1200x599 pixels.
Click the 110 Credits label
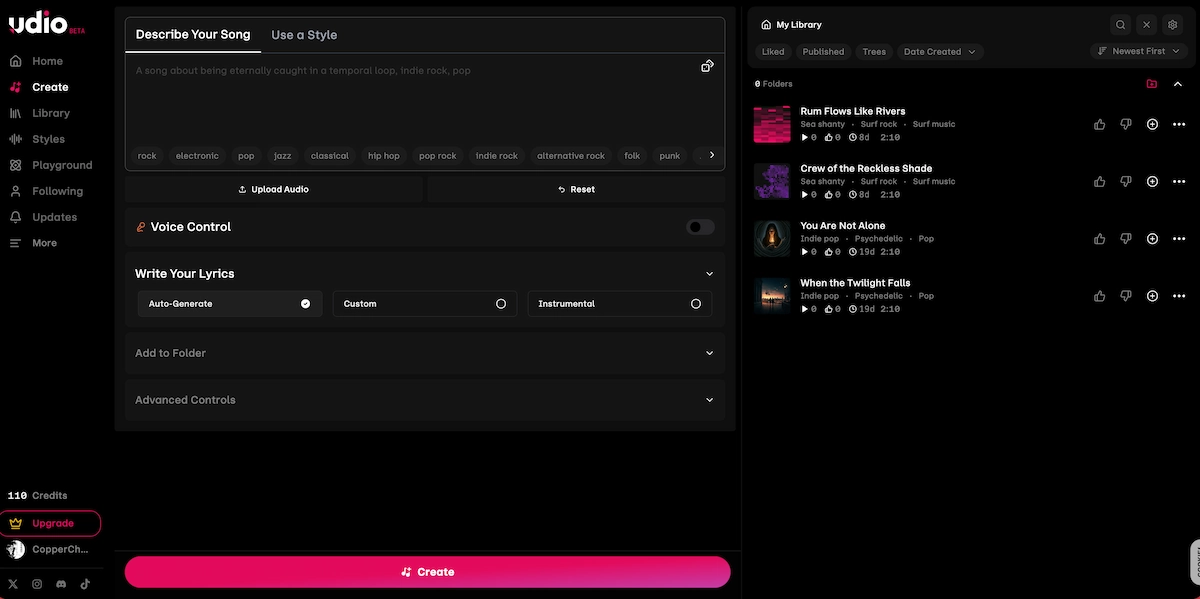click(x=37, y=496)
